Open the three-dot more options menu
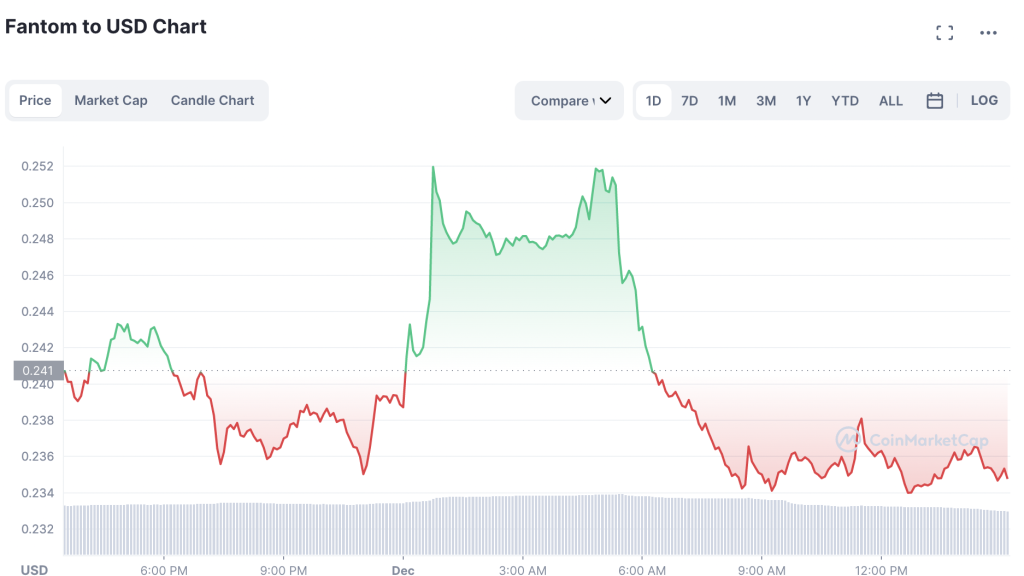This screenshot has height=576, width=1024. coord(988,33)
